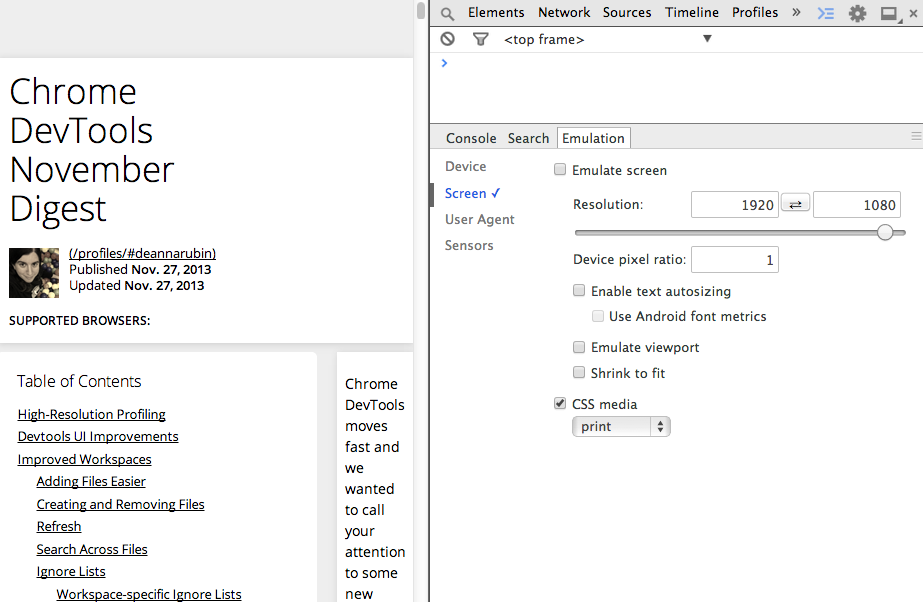The width and height of the screenshot is (923, 602).
Task: Click the drawer drag-handle menu icon
Action: (916, 137)
